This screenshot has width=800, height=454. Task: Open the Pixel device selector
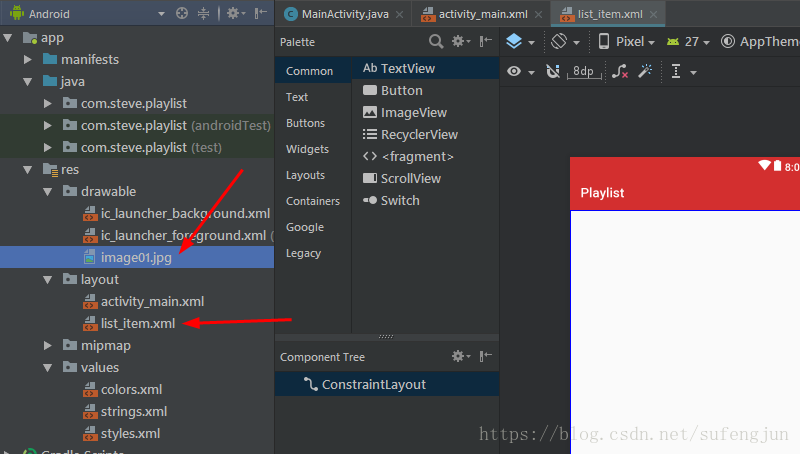point(626,41)
